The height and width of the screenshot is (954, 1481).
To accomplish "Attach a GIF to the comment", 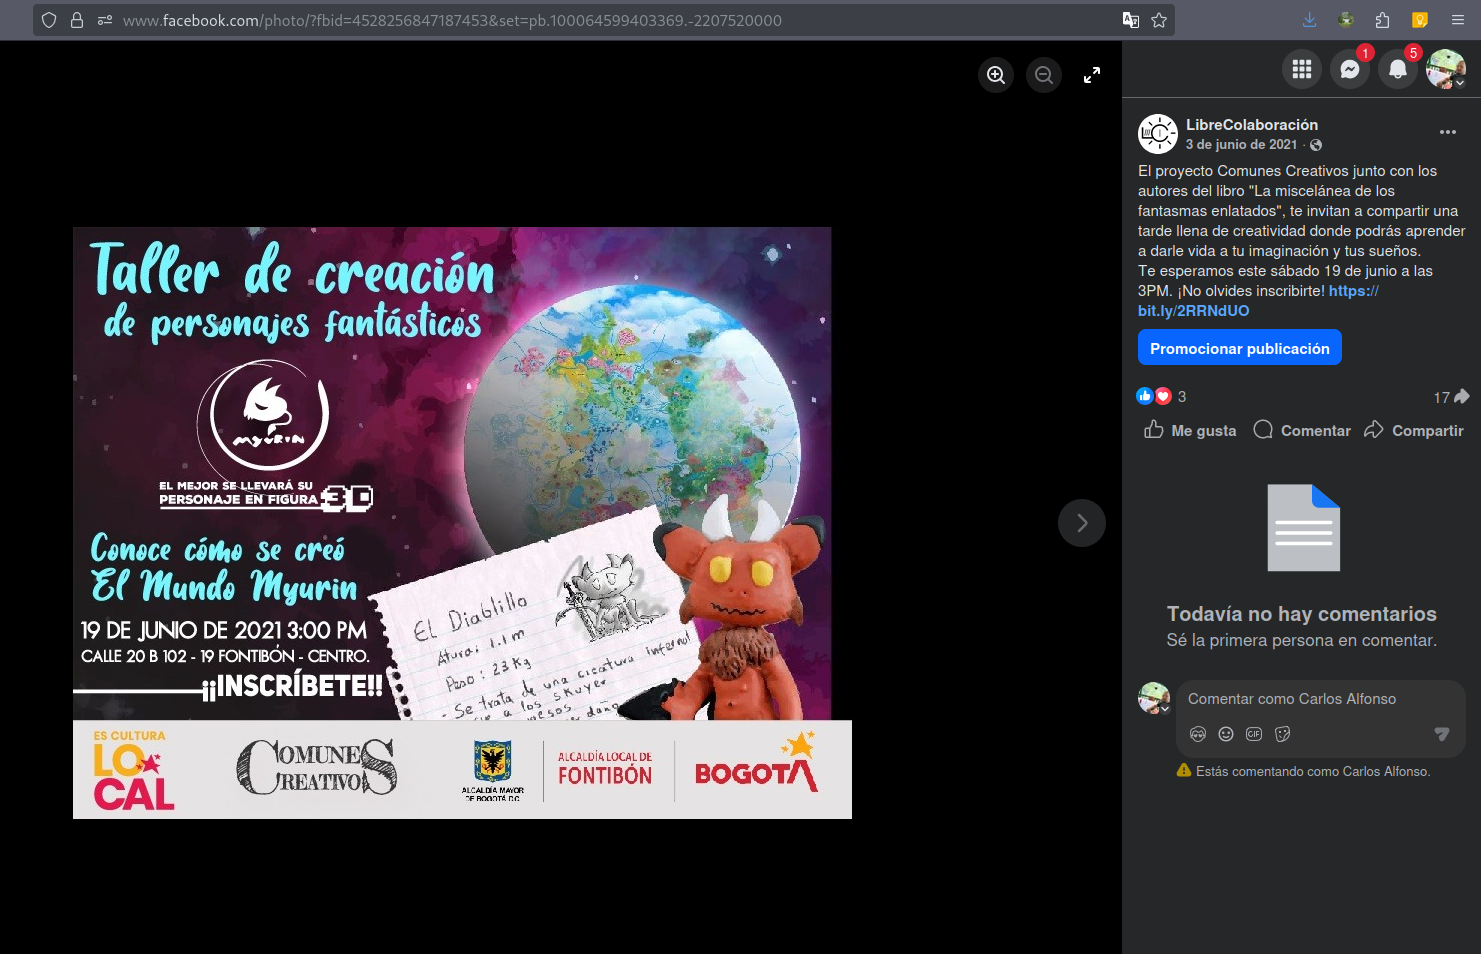I will [1254, 734].
